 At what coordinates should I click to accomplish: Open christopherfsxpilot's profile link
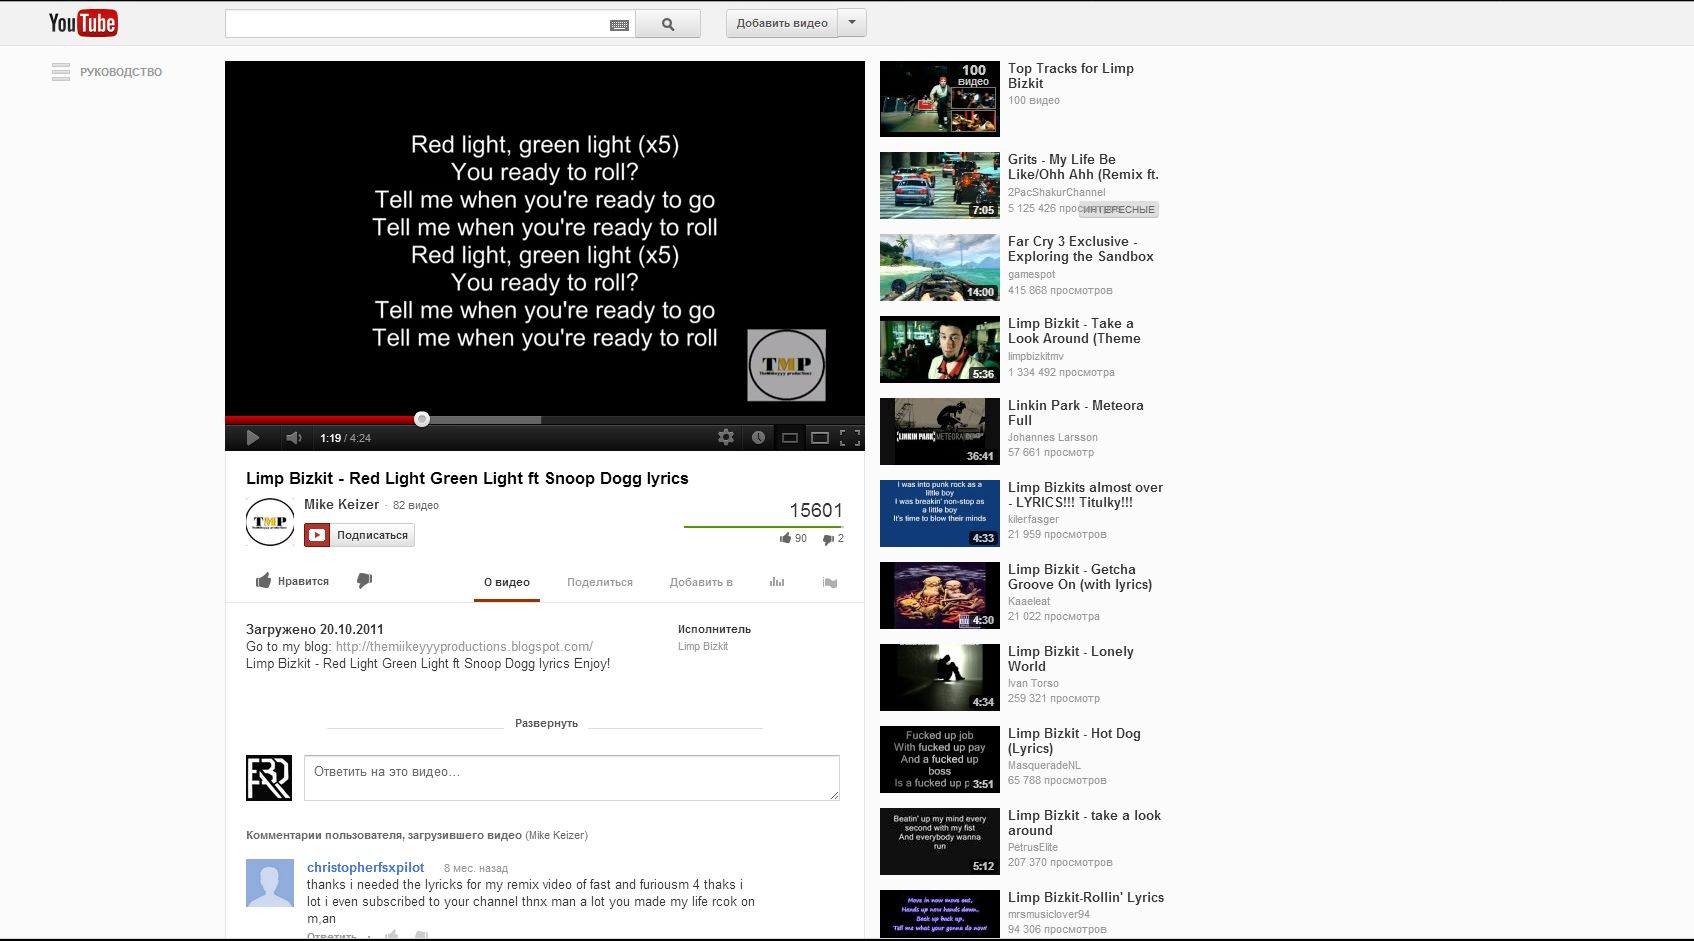coord(365,868)
